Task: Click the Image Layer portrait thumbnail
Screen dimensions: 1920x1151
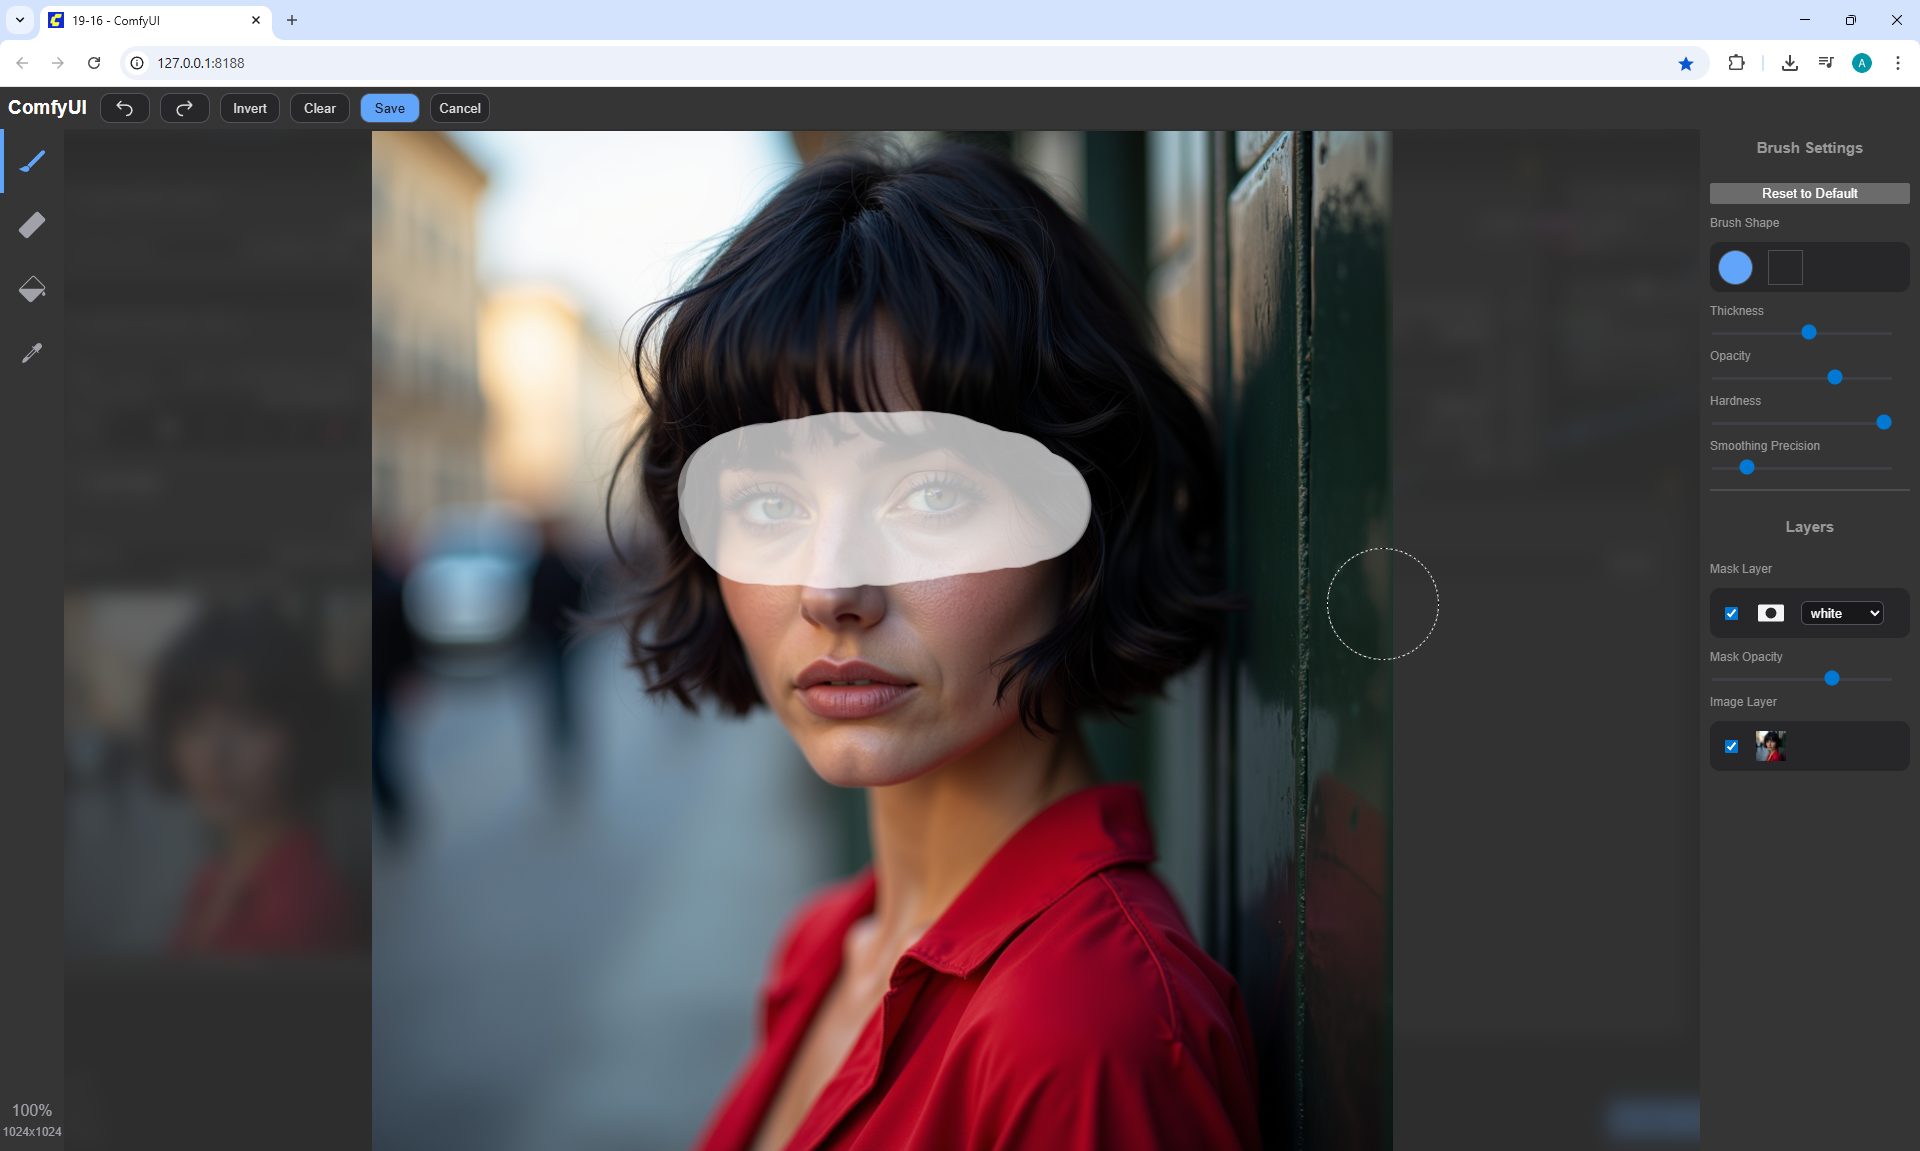Action: click(x=1770, y=746)
